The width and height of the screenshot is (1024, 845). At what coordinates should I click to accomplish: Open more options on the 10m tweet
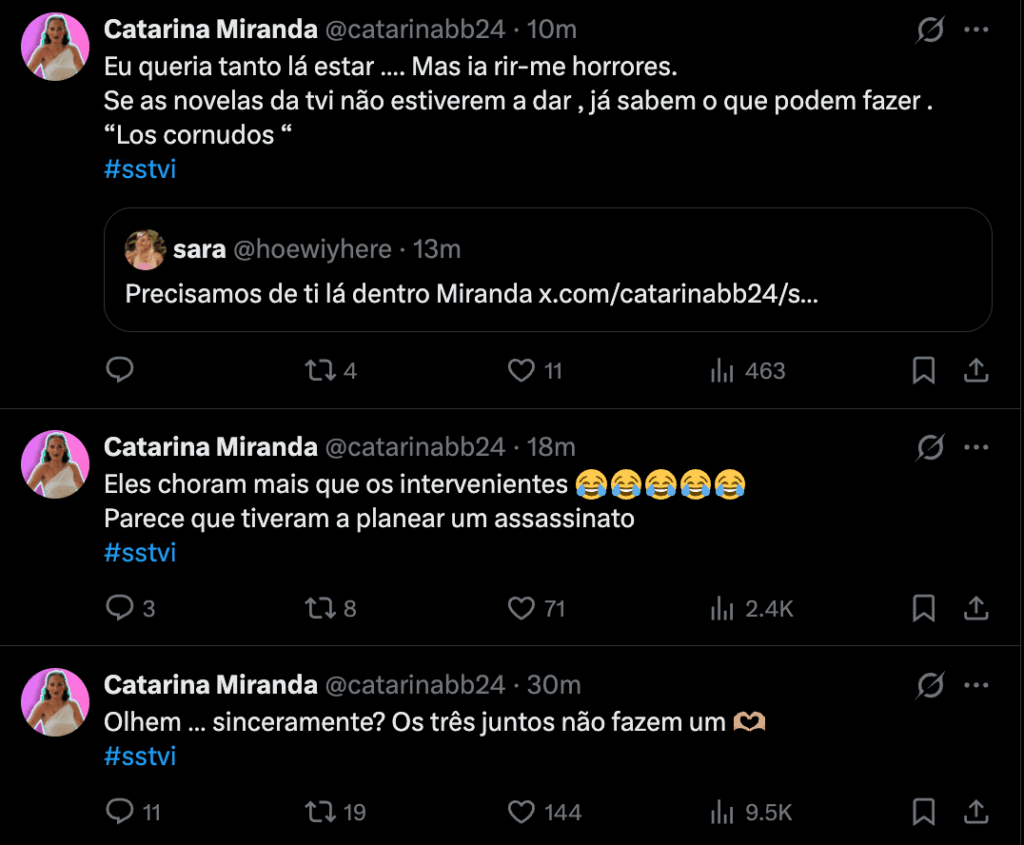point(976,30)
